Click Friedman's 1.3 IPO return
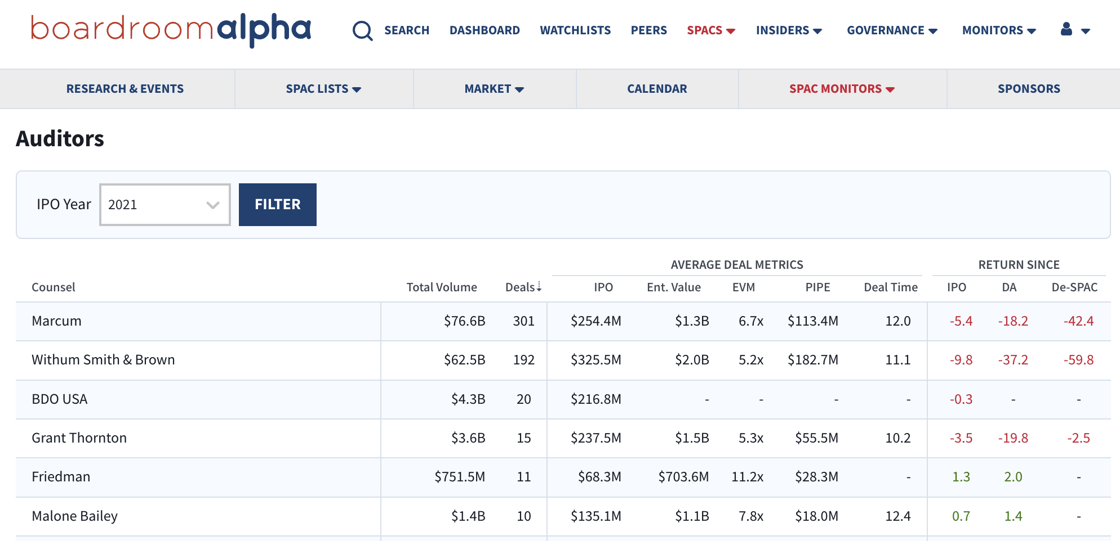 coord(961,477)
